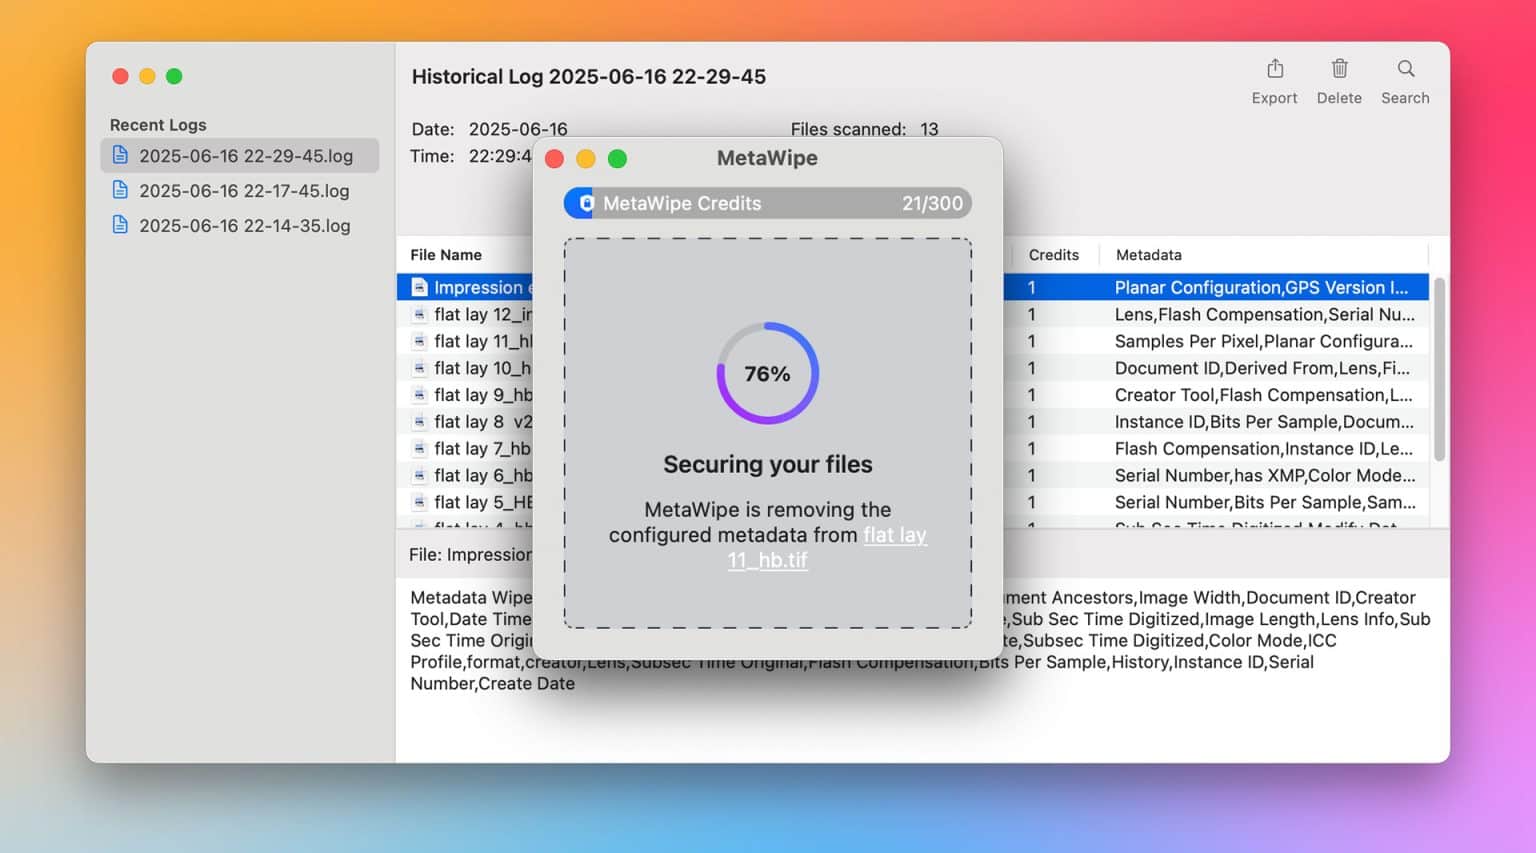The image size is (1536, 853).
Task: Click the shield icon on the MetaWipe Credits bar
Action: click(x=585, y=203)
